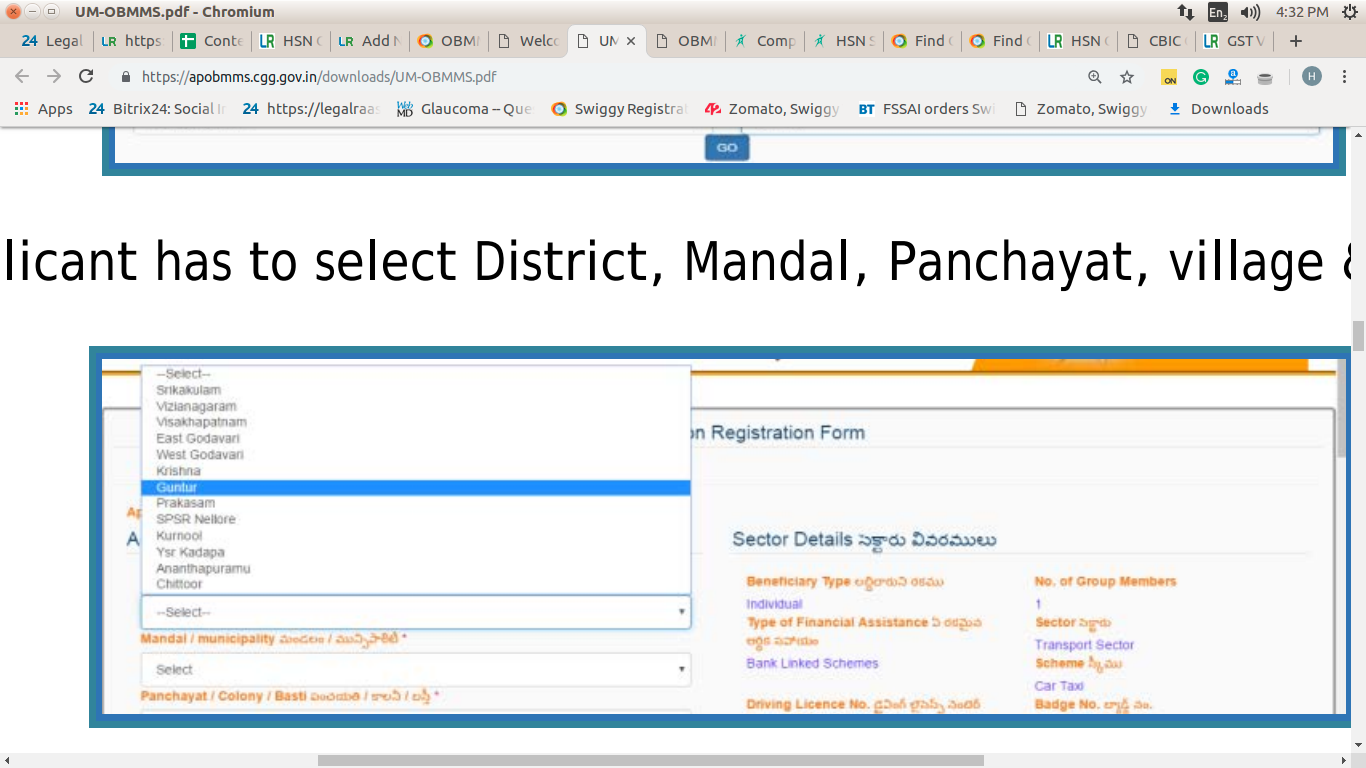Viewport: 1366px width, 768px height.
Task: Go back to the previous page
Action: [22, 76]
